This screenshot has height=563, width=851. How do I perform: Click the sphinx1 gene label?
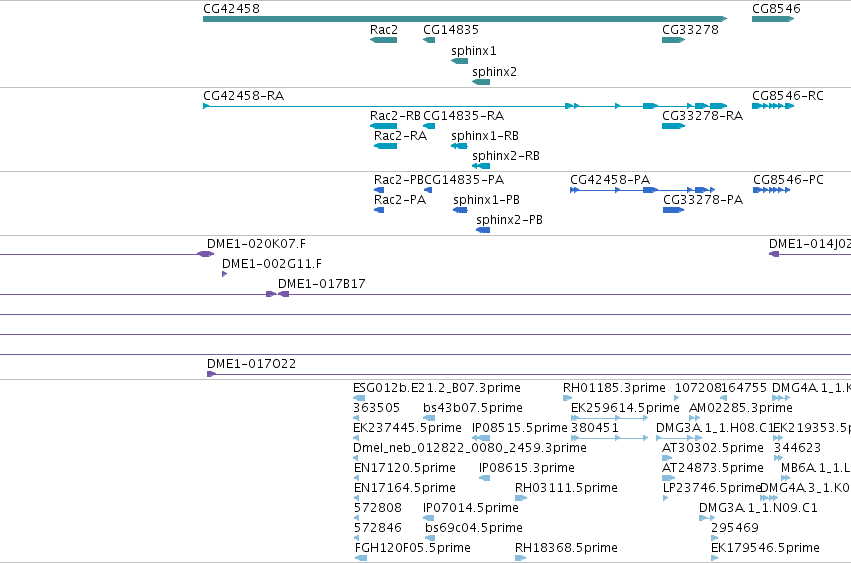tap(474, 51)
